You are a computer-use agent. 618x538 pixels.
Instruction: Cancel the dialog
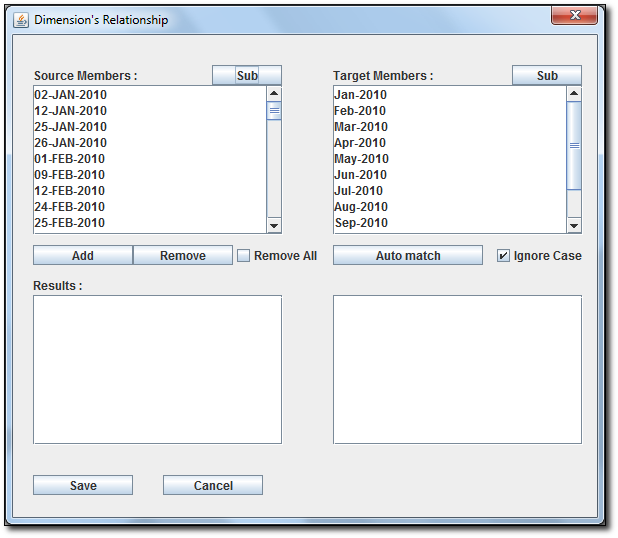point(213,486)
